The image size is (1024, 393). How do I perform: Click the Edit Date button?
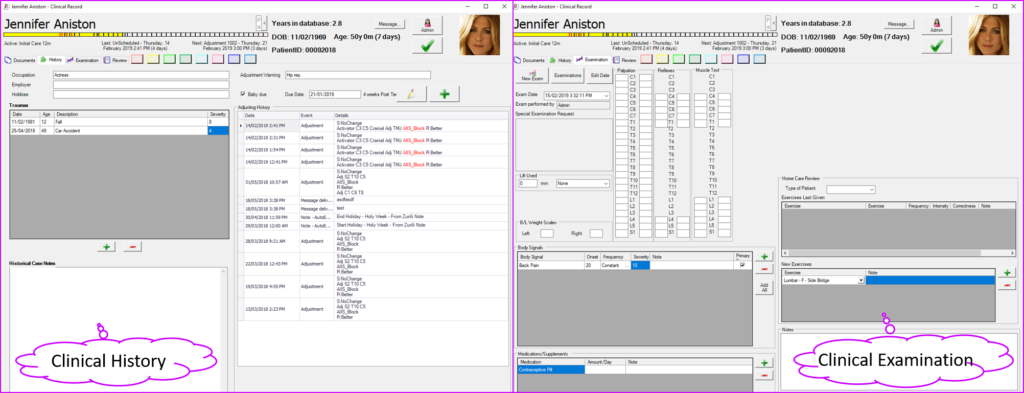599,75
